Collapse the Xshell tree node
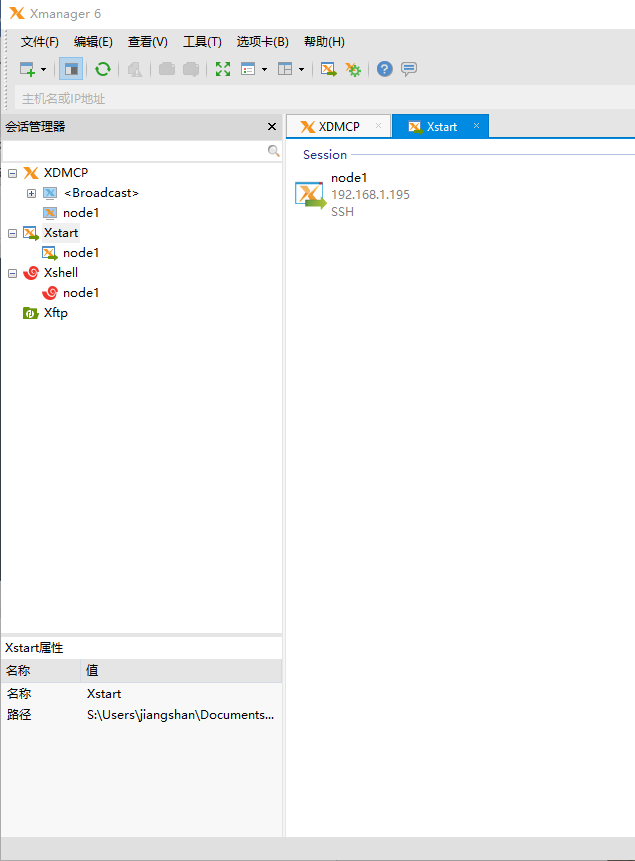The width and height of the screenshot is (635, 861). (x=13, y=273)
